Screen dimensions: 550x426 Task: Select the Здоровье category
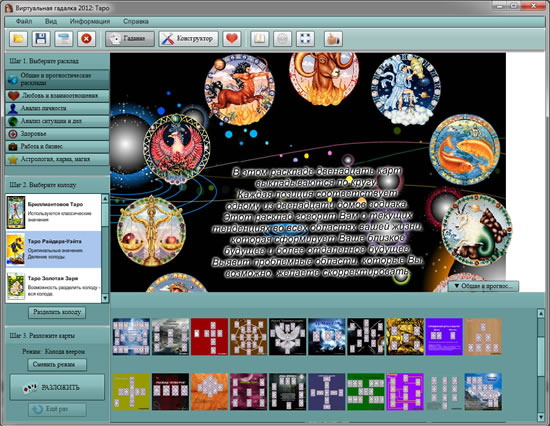[x=58, y=134]
